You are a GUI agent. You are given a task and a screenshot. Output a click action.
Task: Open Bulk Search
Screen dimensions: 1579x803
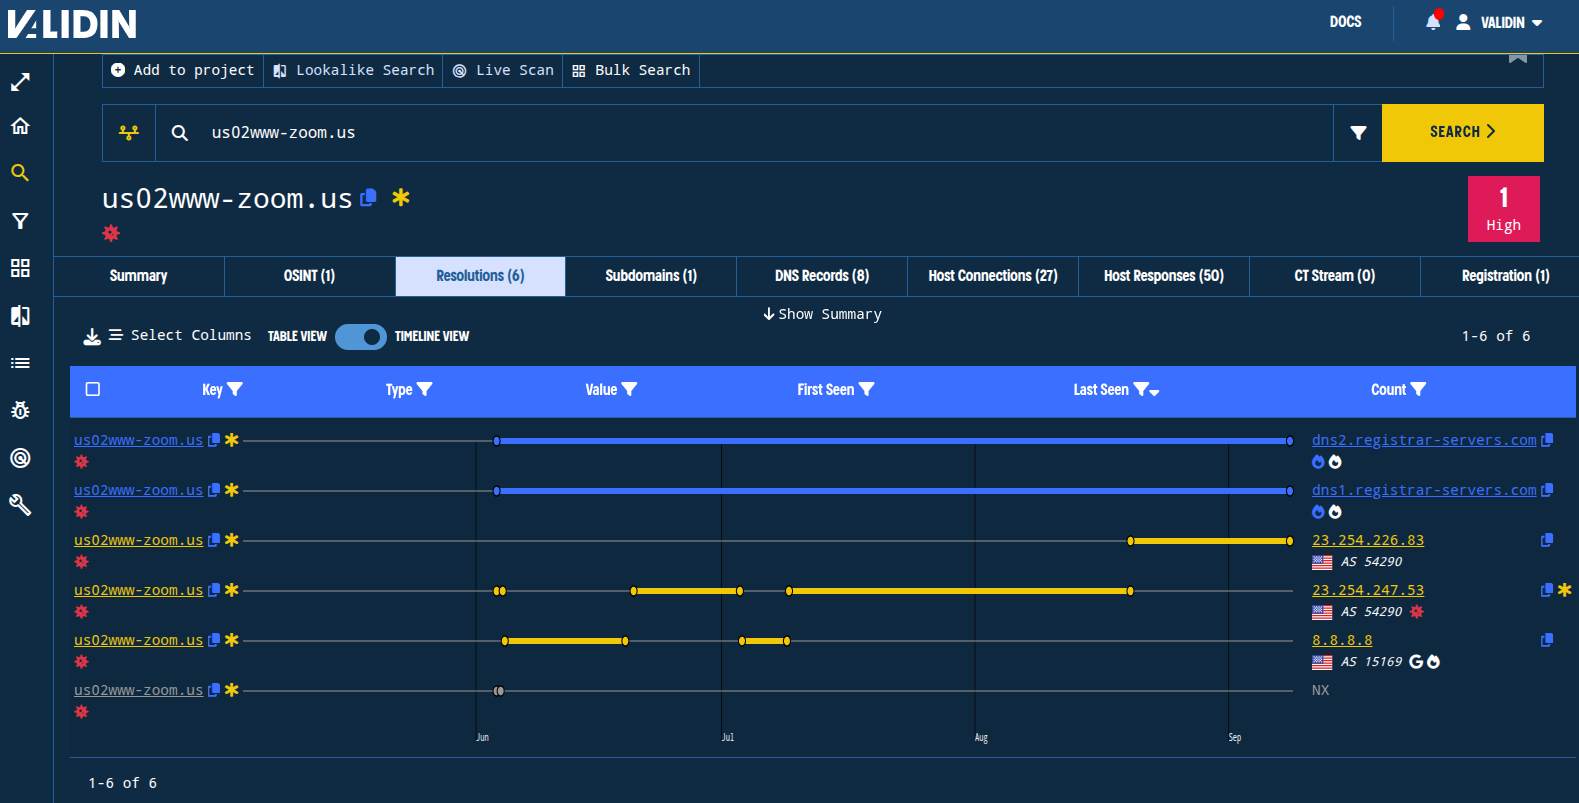631,70
